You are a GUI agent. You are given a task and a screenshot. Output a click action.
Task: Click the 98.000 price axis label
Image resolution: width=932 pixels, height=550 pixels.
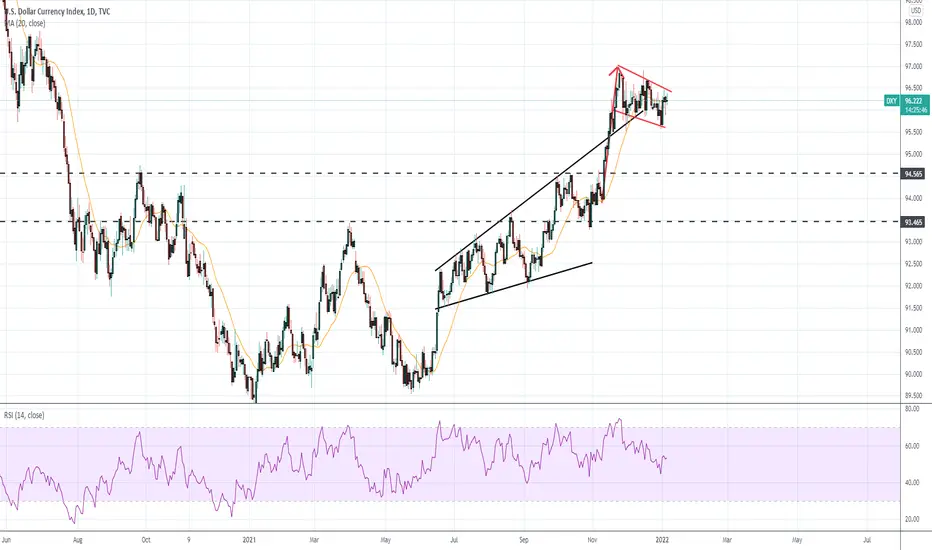(x=913, y=23)
